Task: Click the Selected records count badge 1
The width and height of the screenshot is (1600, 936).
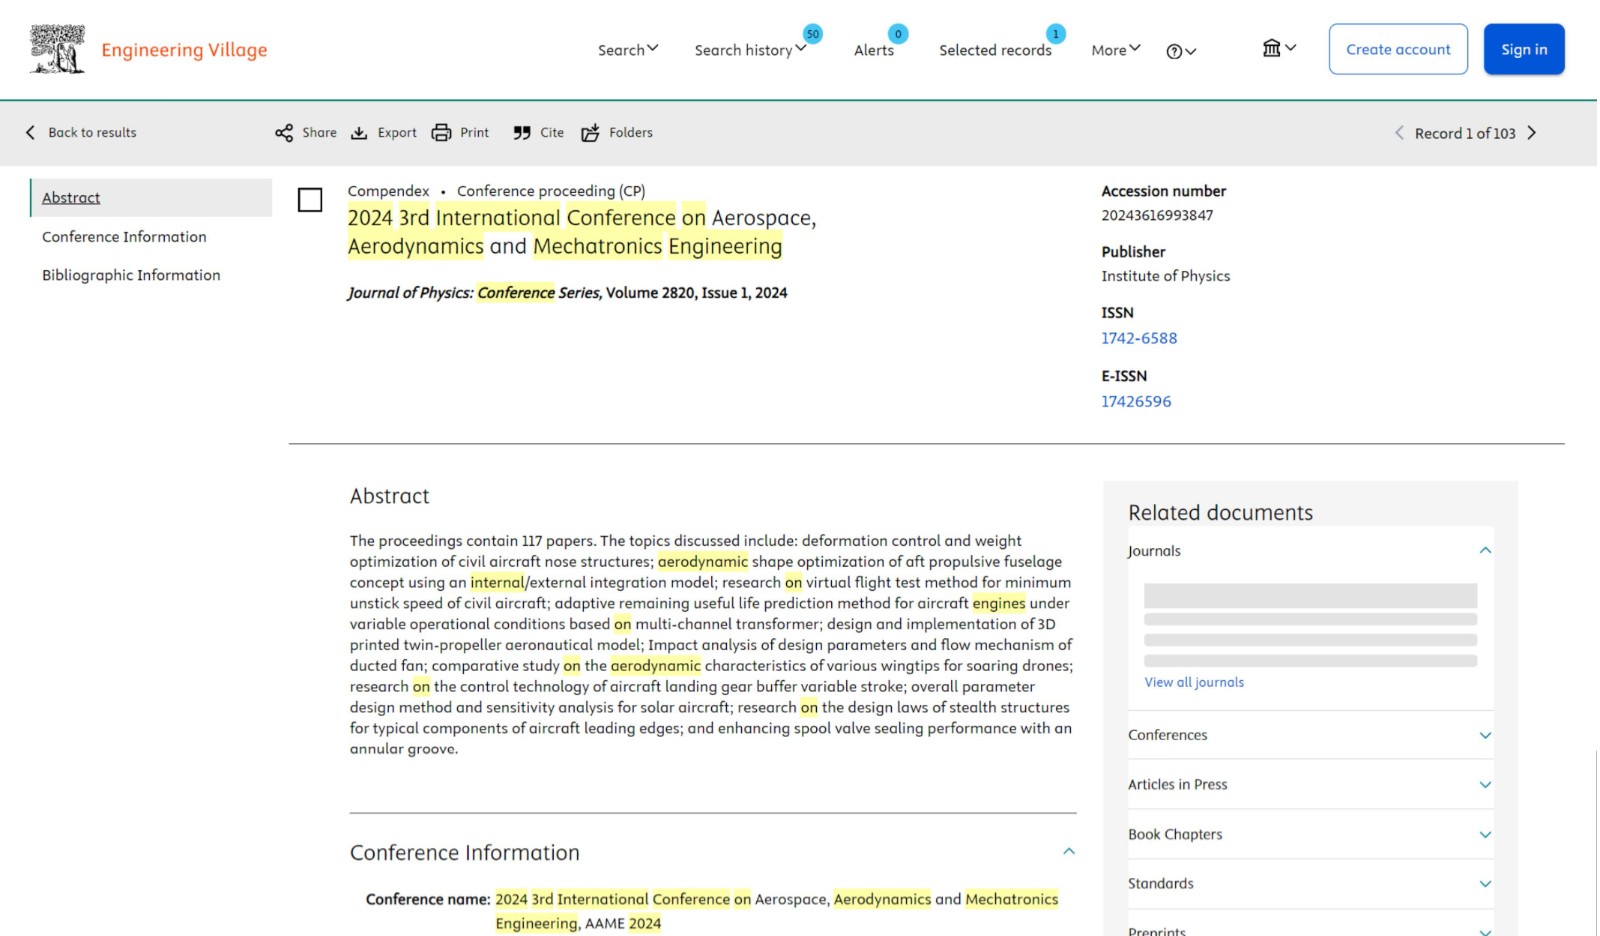Action: coord(1055,34)
